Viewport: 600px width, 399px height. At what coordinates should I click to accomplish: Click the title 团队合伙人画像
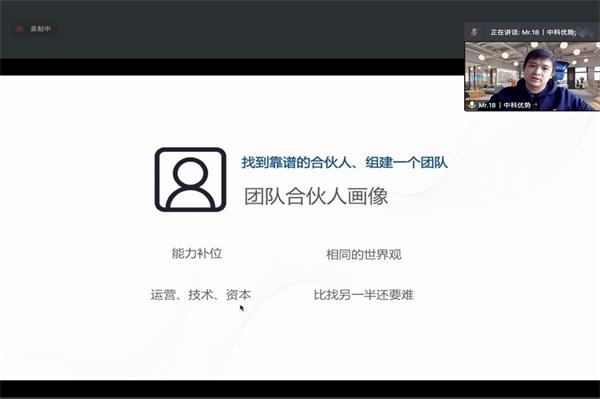316,196
